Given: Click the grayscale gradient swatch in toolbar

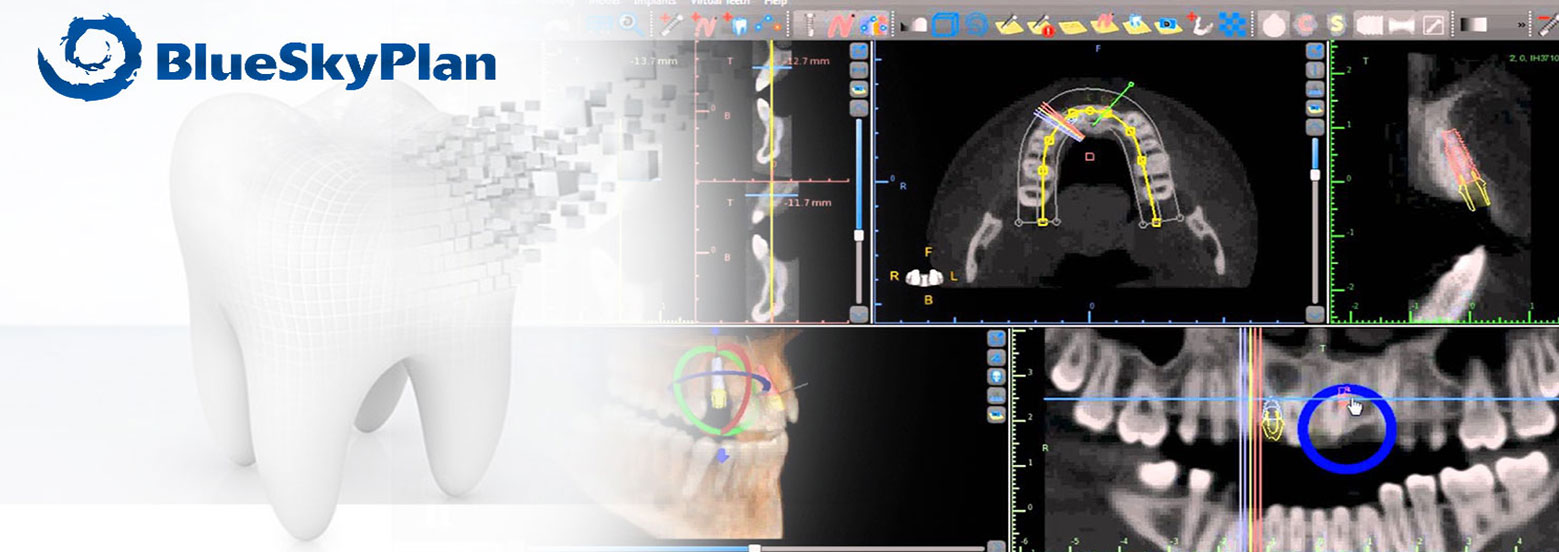Looking at the screenshot, I should click(1474, 24).
